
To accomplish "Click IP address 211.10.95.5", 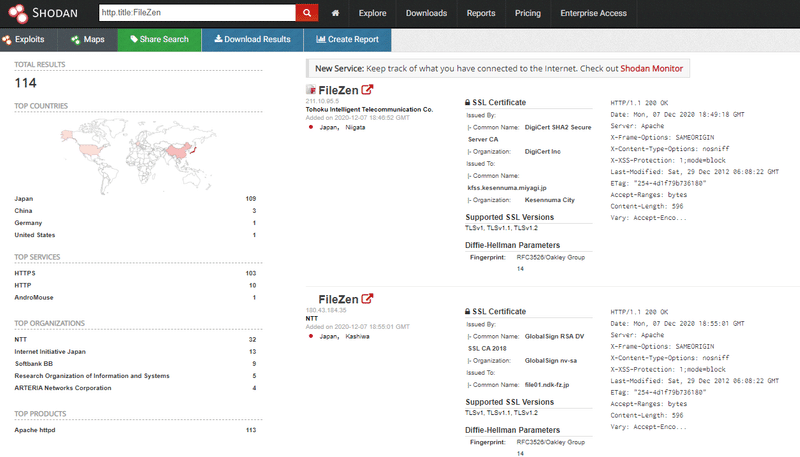I will pyautogui.click(x=322, y=101).
